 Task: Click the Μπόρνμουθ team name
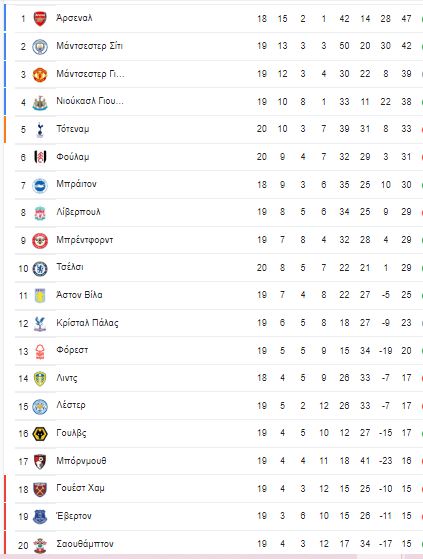(81, 461)
